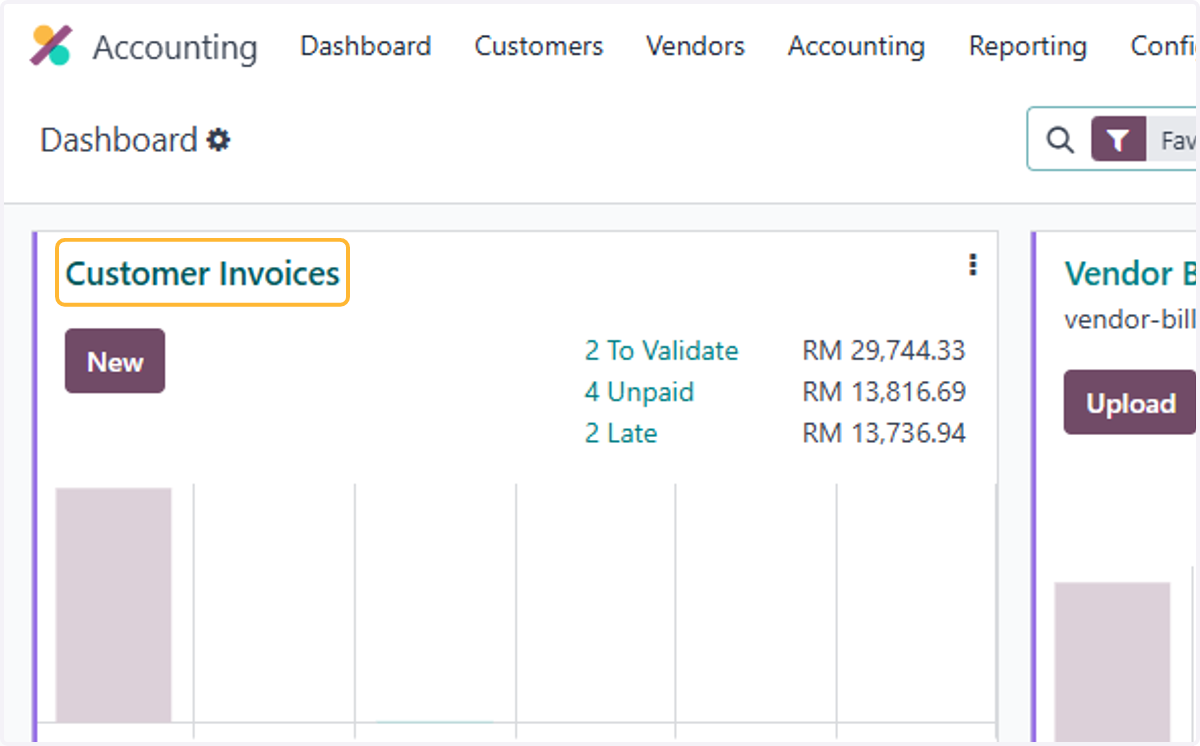Click the Dashboard breadcrumb heading
The image size is (1200, 746).
[x=119, y=140]
